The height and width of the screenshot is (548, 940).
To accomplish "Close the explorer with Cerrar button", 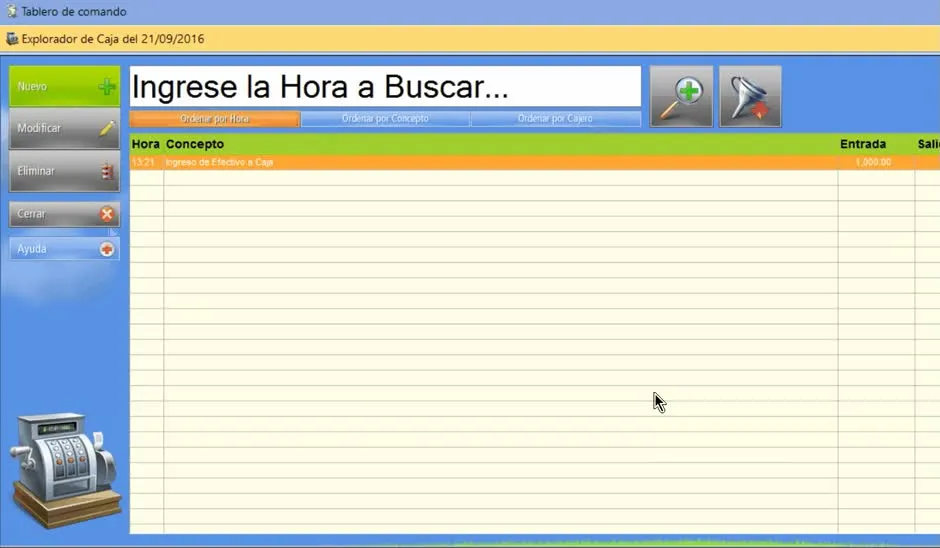I will 64,214.
